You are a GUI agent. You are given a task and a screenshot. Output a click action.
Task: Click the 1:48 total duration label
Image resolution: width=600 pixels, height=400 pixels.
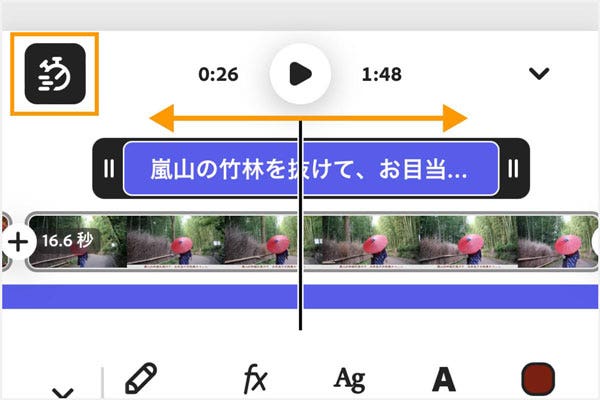coord(382,74)
